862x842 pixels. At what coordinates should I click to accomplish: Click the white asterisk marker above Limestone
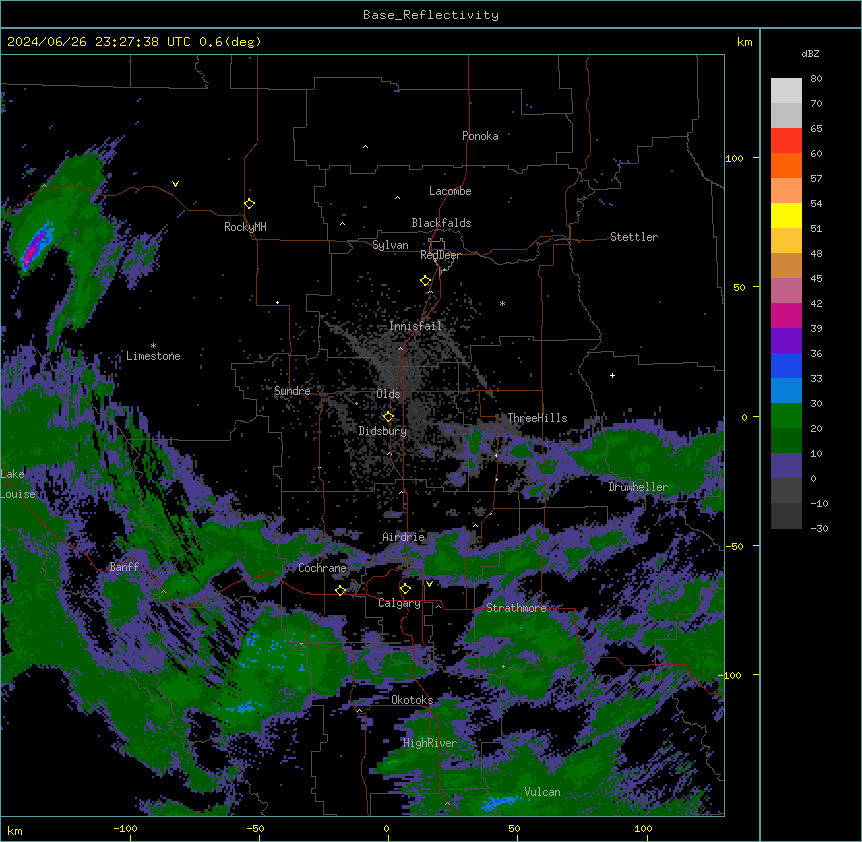click(153, 346)
